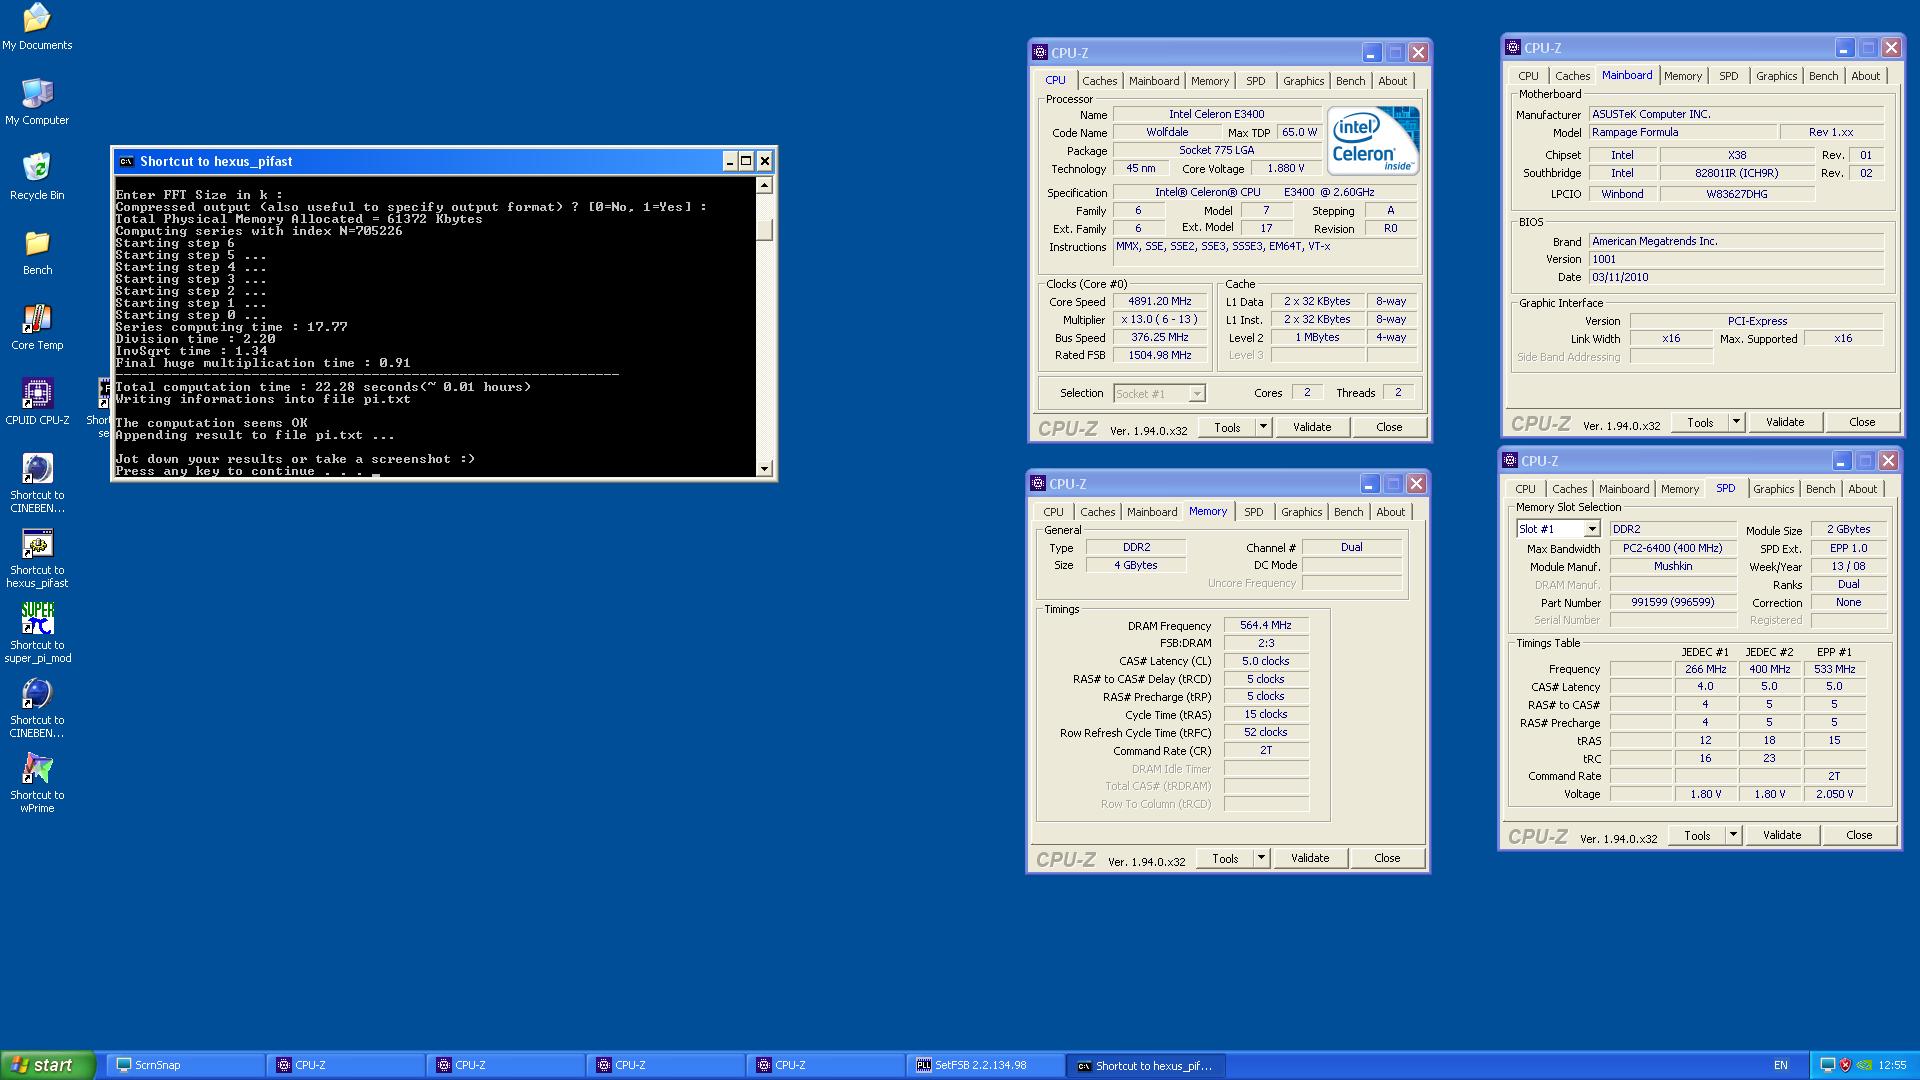Click the EN language indicator
This screenshot has width=1920, height=1080.
(x=1781, y=1065)
